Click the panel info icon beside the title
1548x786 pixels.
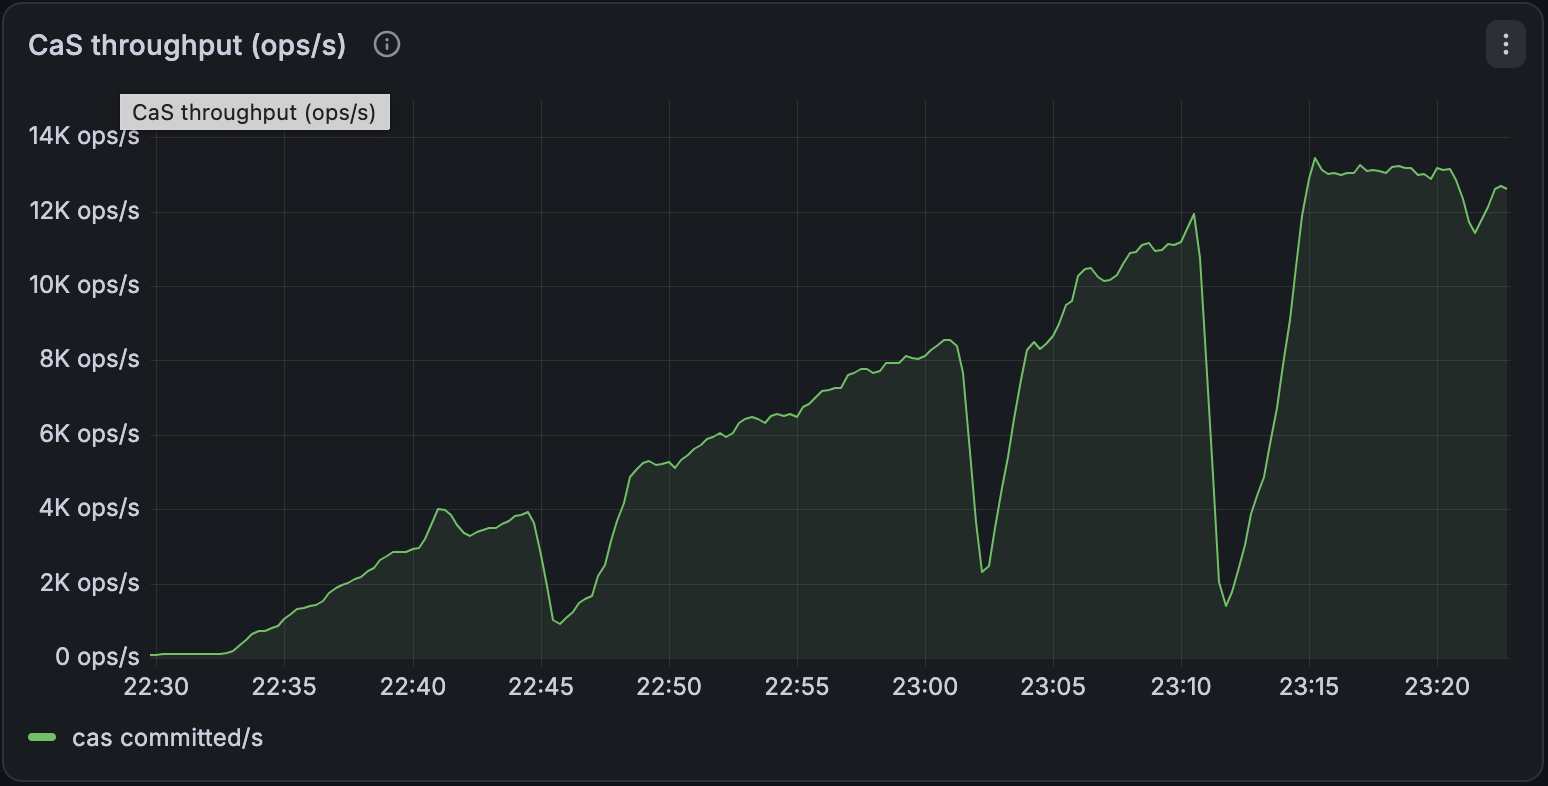click(x=387, y=44)
